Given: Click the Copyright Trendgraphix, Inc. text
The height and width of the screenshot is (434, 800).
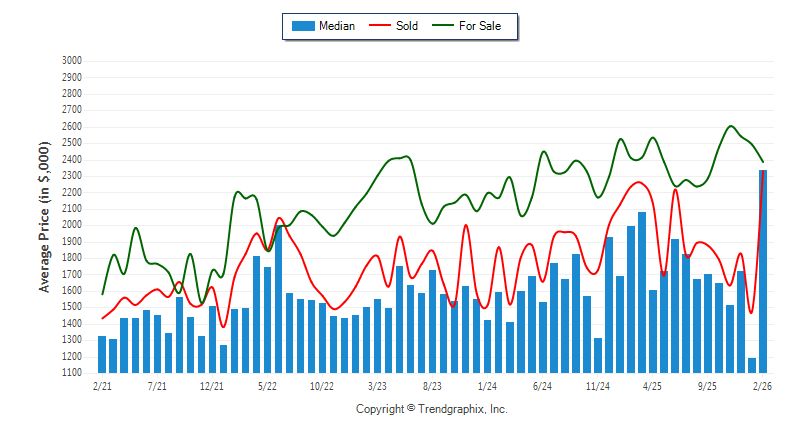Looking at the screenshot, I should coord(432,409).
